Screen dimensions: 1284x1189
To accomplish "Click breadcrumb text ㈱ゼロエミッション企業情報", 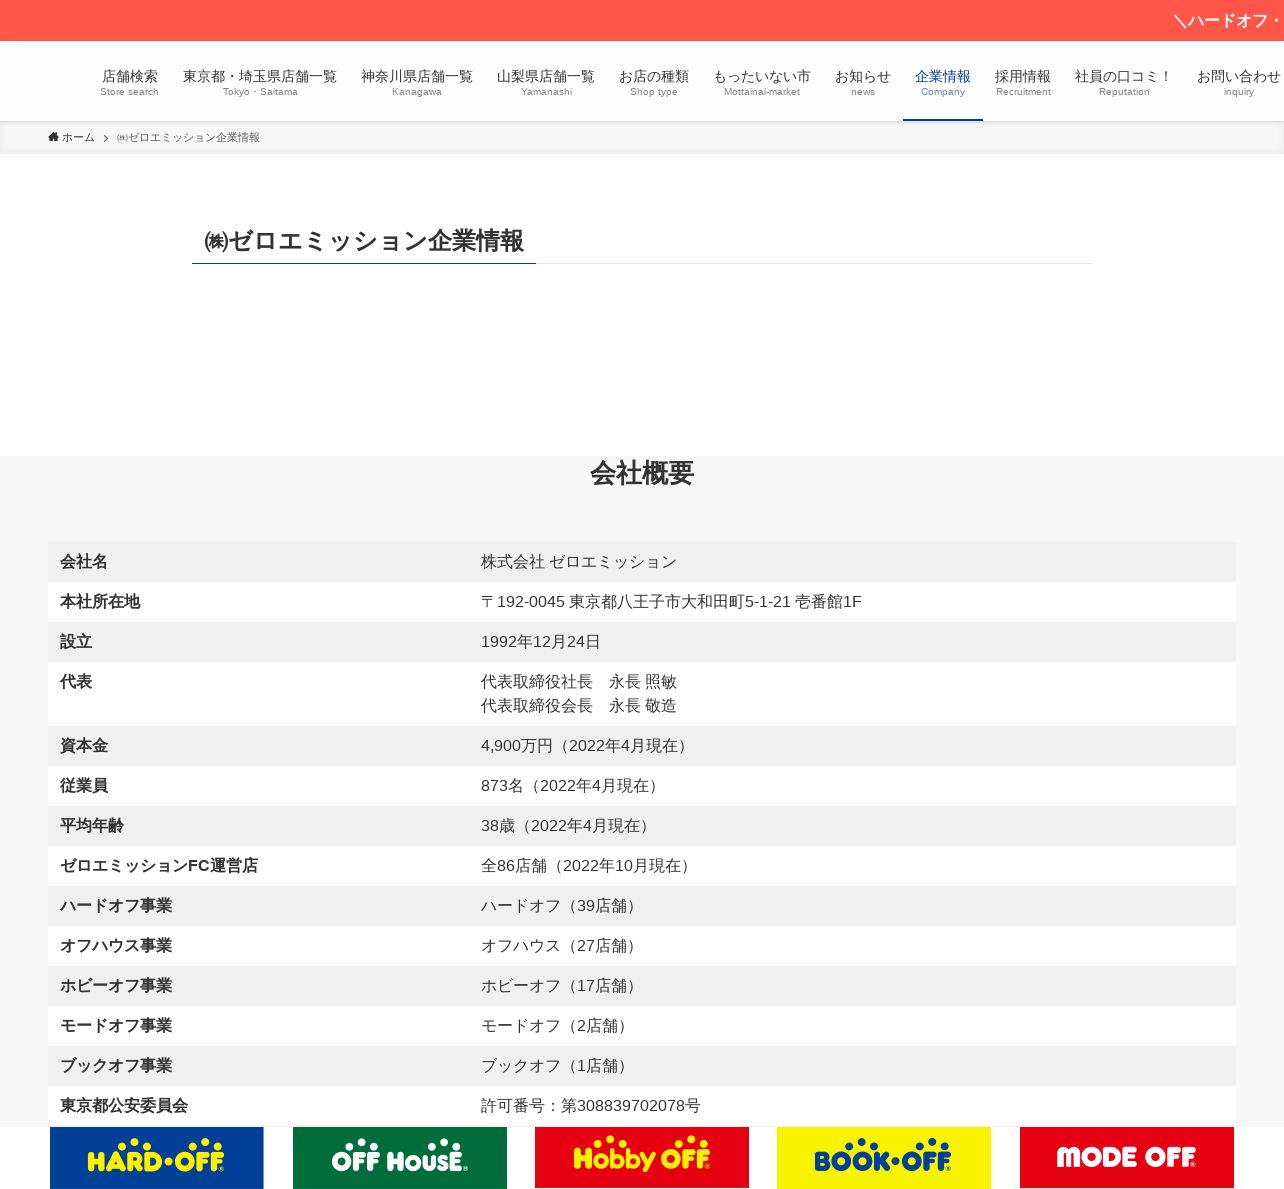I will coord(188,137).
